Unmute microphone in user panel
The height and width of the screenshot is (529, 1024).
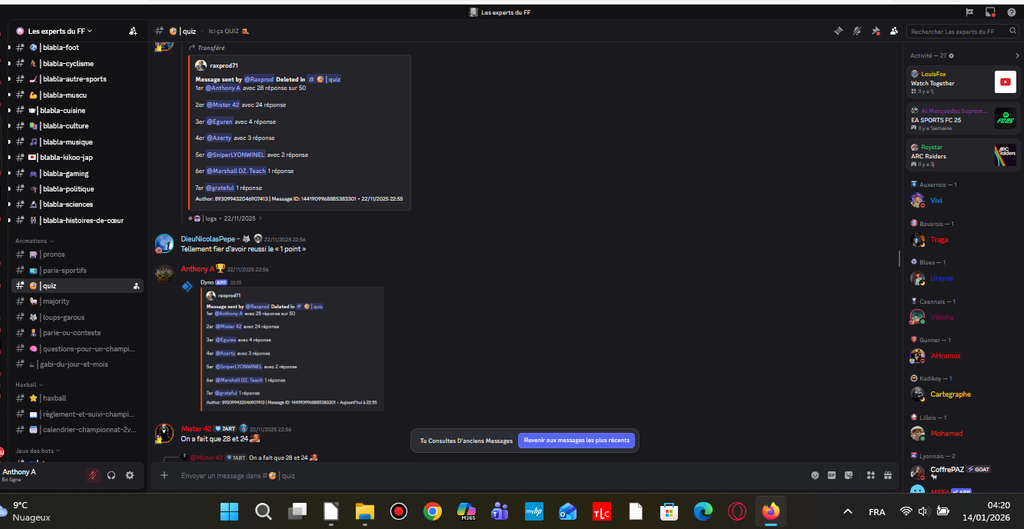coord(93,475)
